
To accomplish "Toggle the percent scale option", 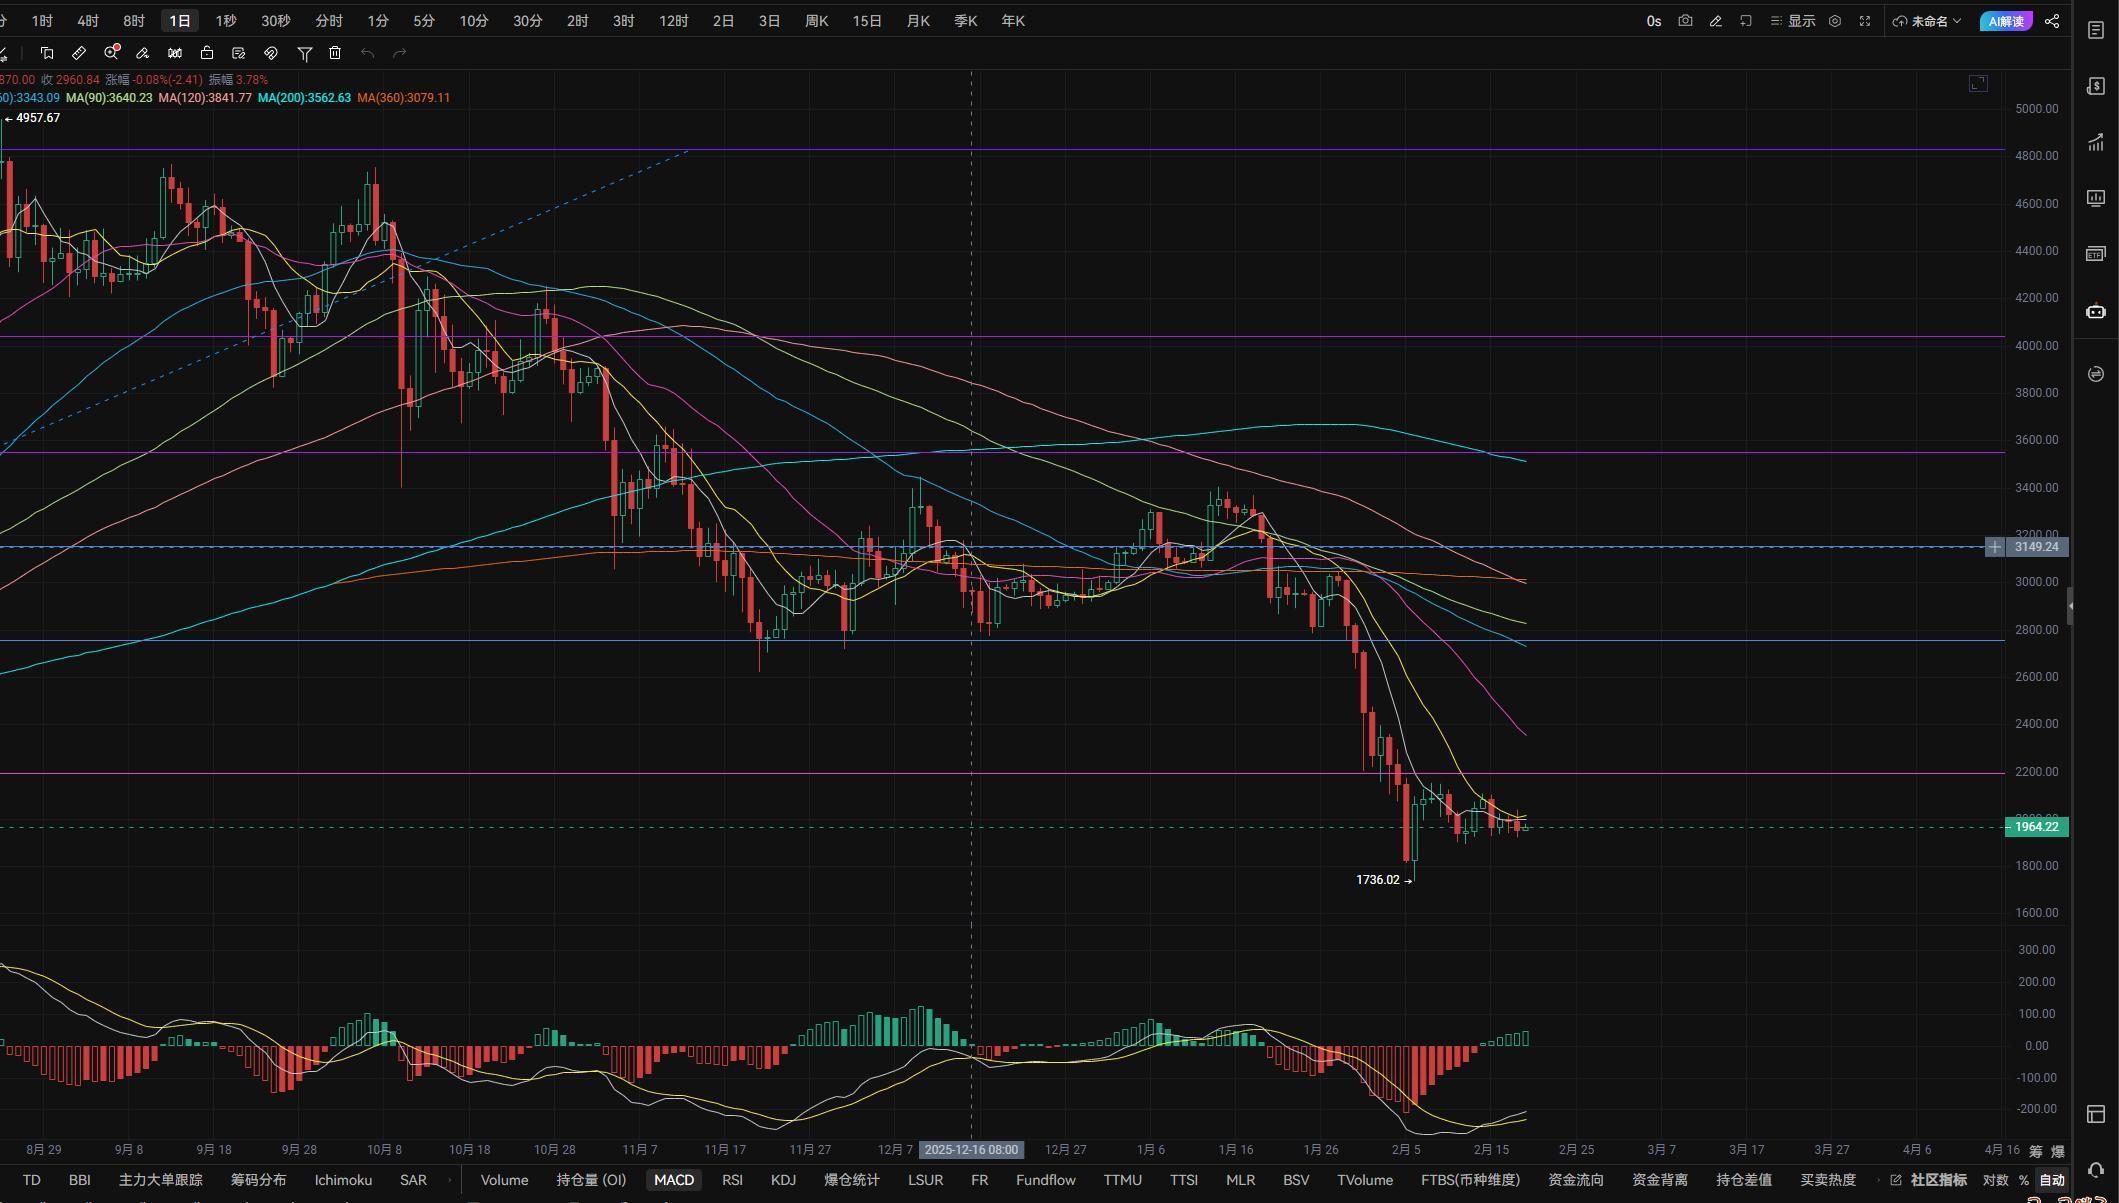I will [x=2024, y=1180].
